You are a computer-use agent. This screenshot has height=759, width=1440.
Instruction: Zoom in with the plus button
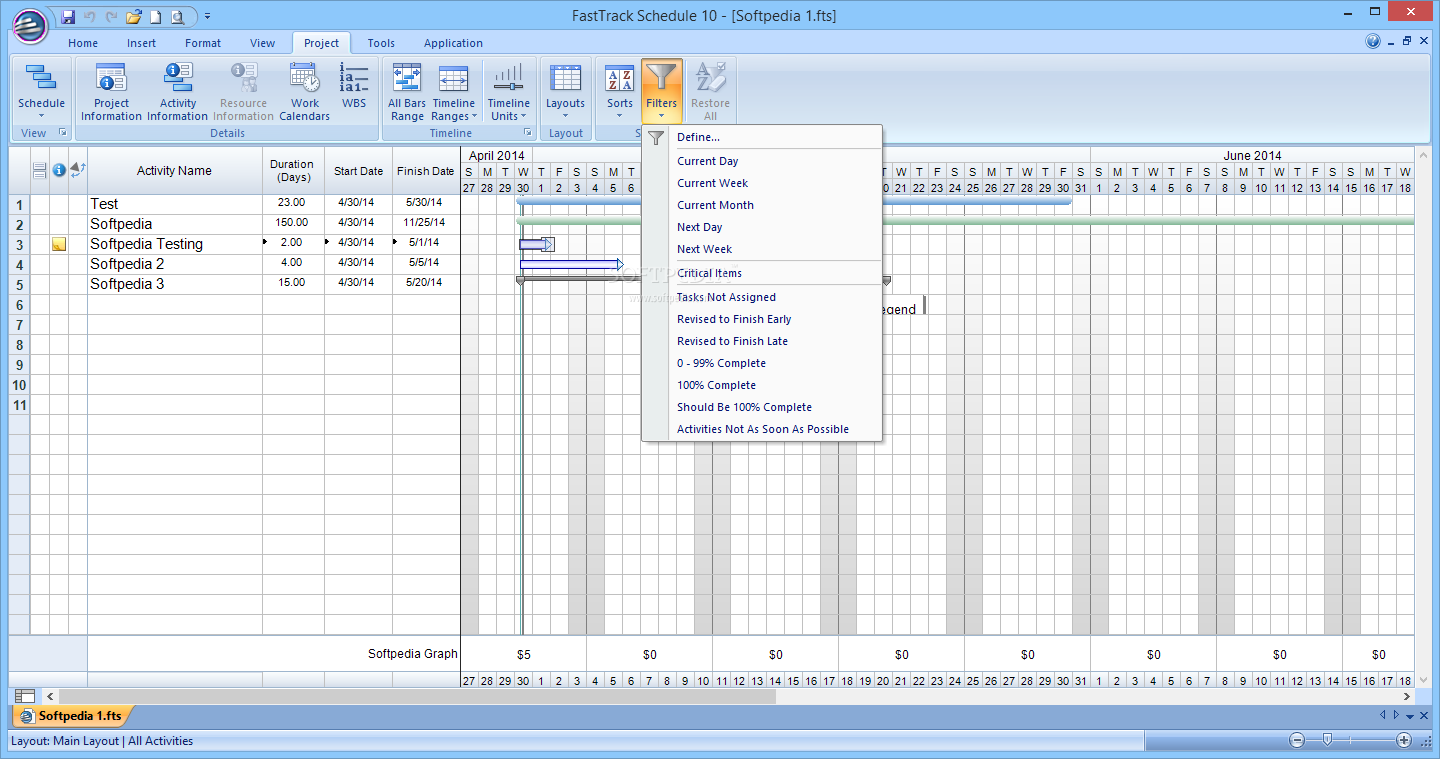coord(1404,740)
